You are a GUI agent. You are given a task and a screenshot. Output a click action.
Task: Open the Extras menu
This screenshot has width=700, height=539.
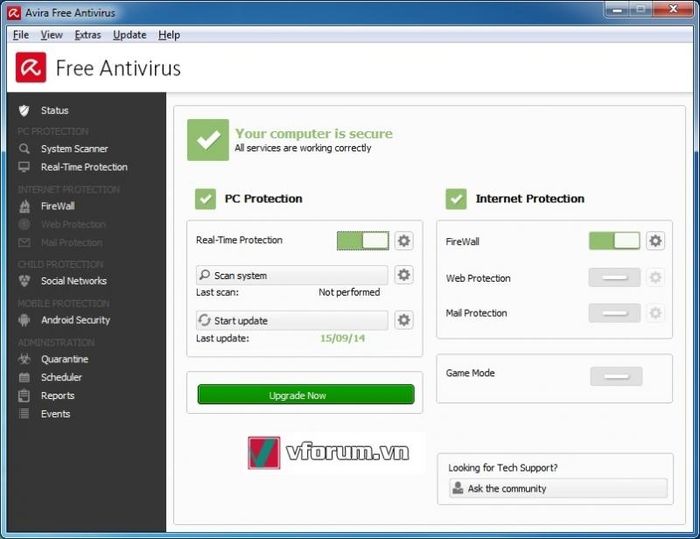click(x=88, y=35)
